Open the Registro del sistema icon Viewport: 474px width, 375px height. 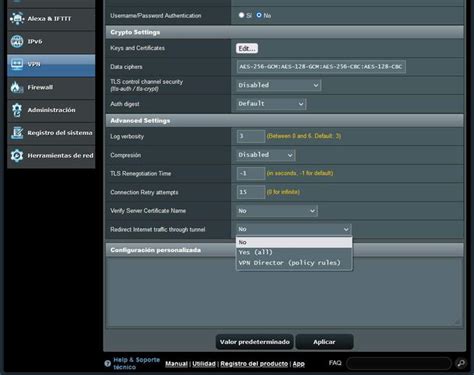point(17,133)
